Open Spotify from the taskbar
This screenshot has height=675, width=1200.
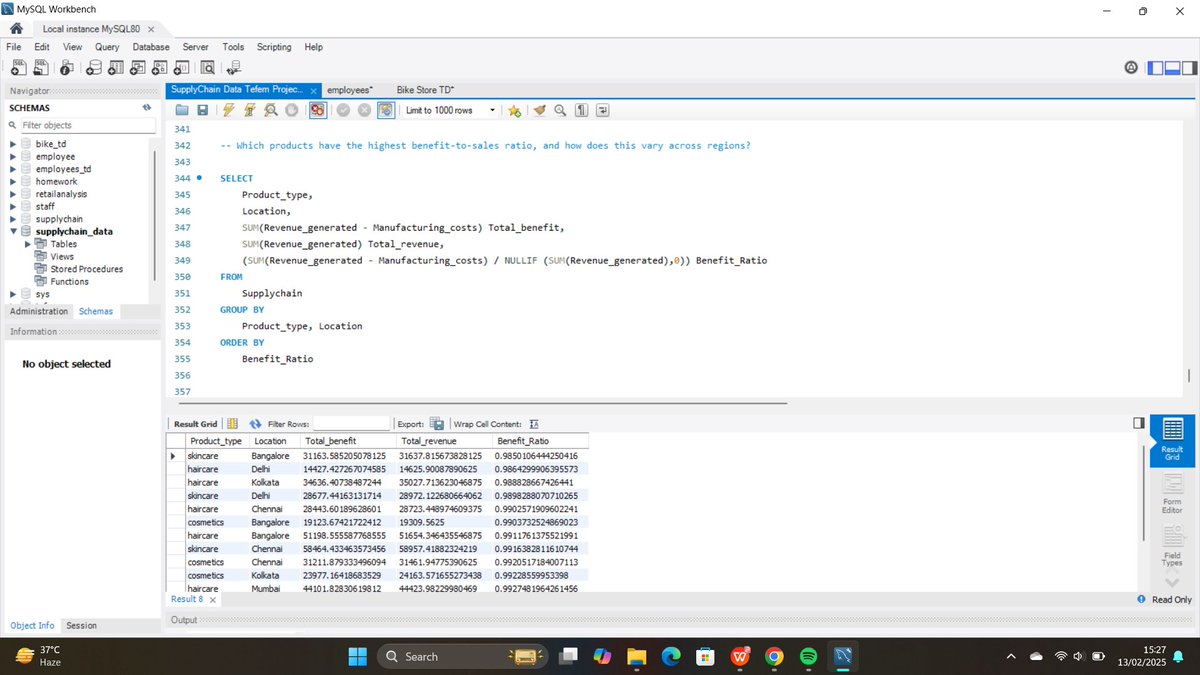tap(809, 656)
